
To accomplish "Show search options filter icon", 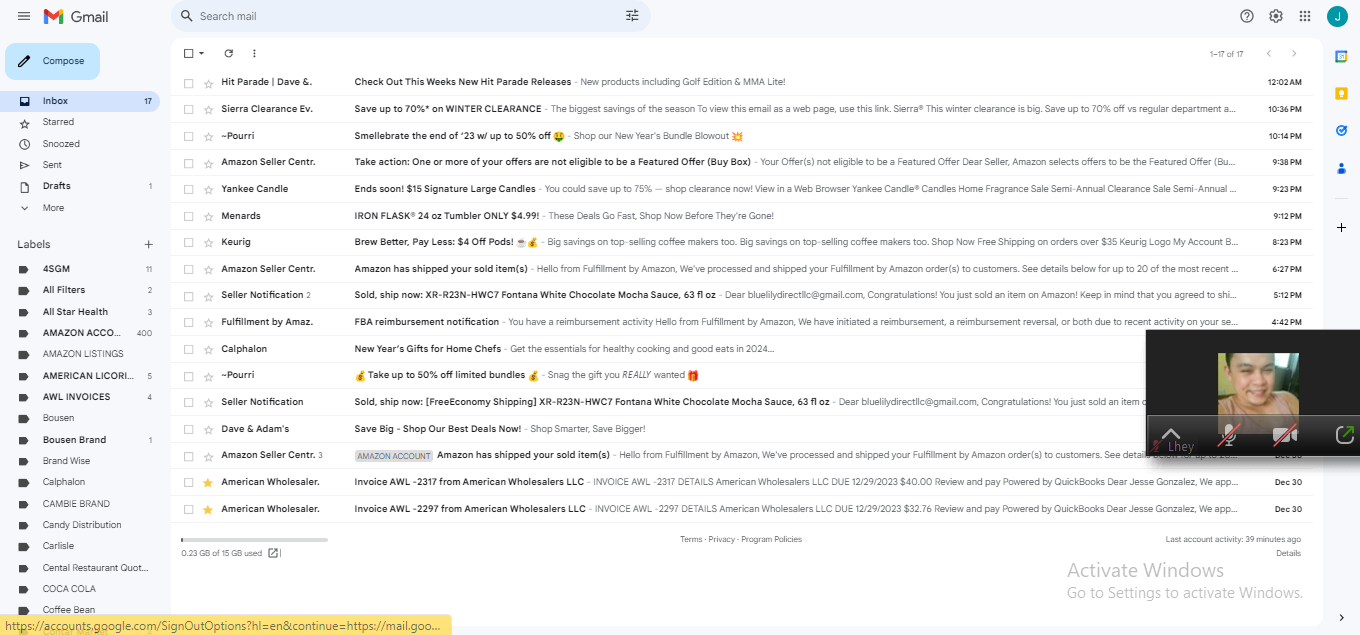I will [x=632, y=16].
